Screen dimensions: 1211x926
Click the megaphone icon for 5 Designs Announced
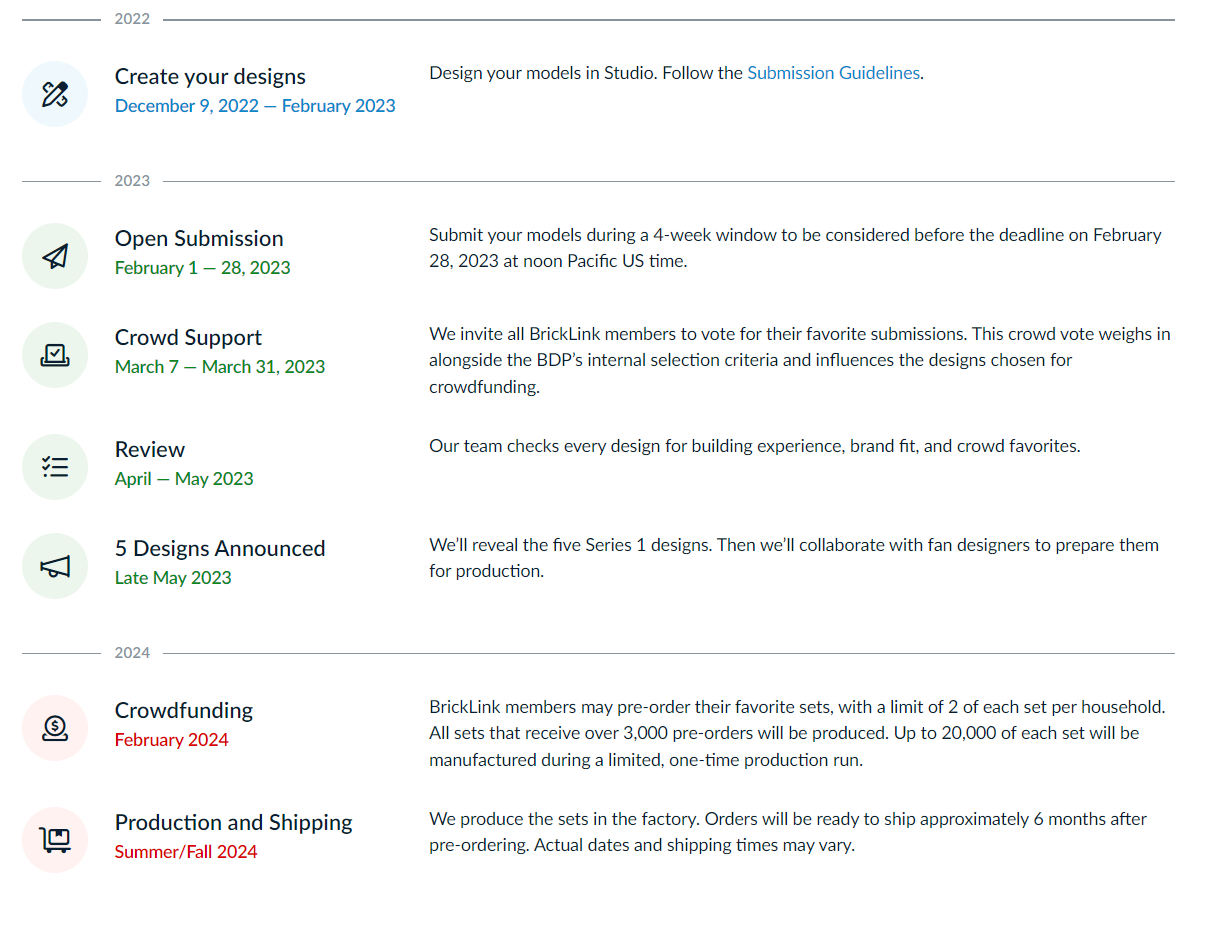point(55,566)
